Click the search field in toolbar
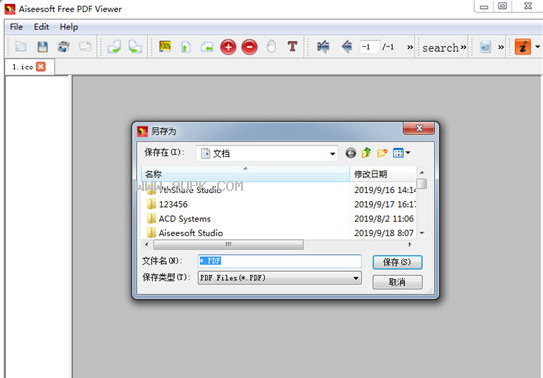The width and height of the screenshot is (543, 378). [440, 47]
